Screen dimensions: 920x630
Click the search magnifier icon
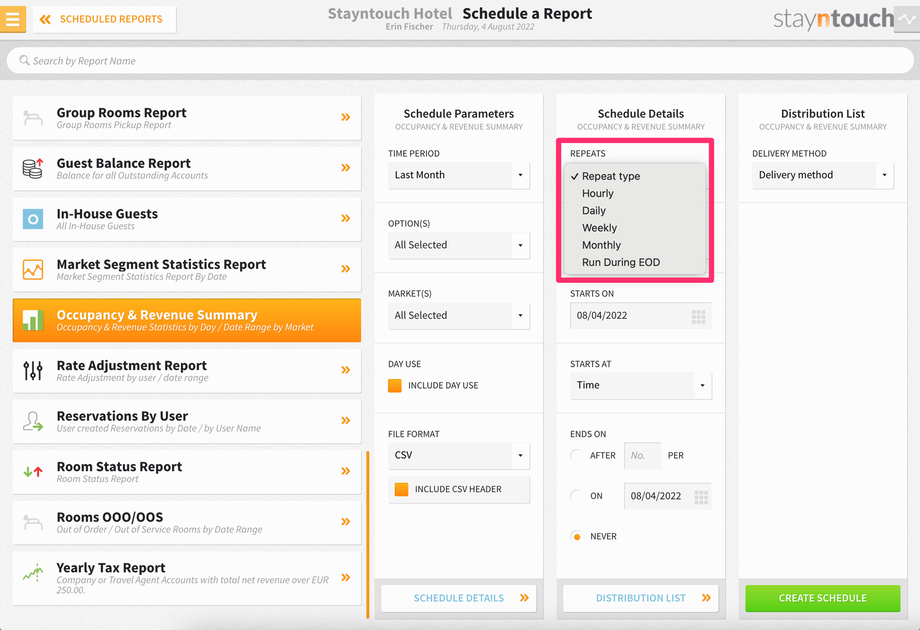[x=24, y=60]
